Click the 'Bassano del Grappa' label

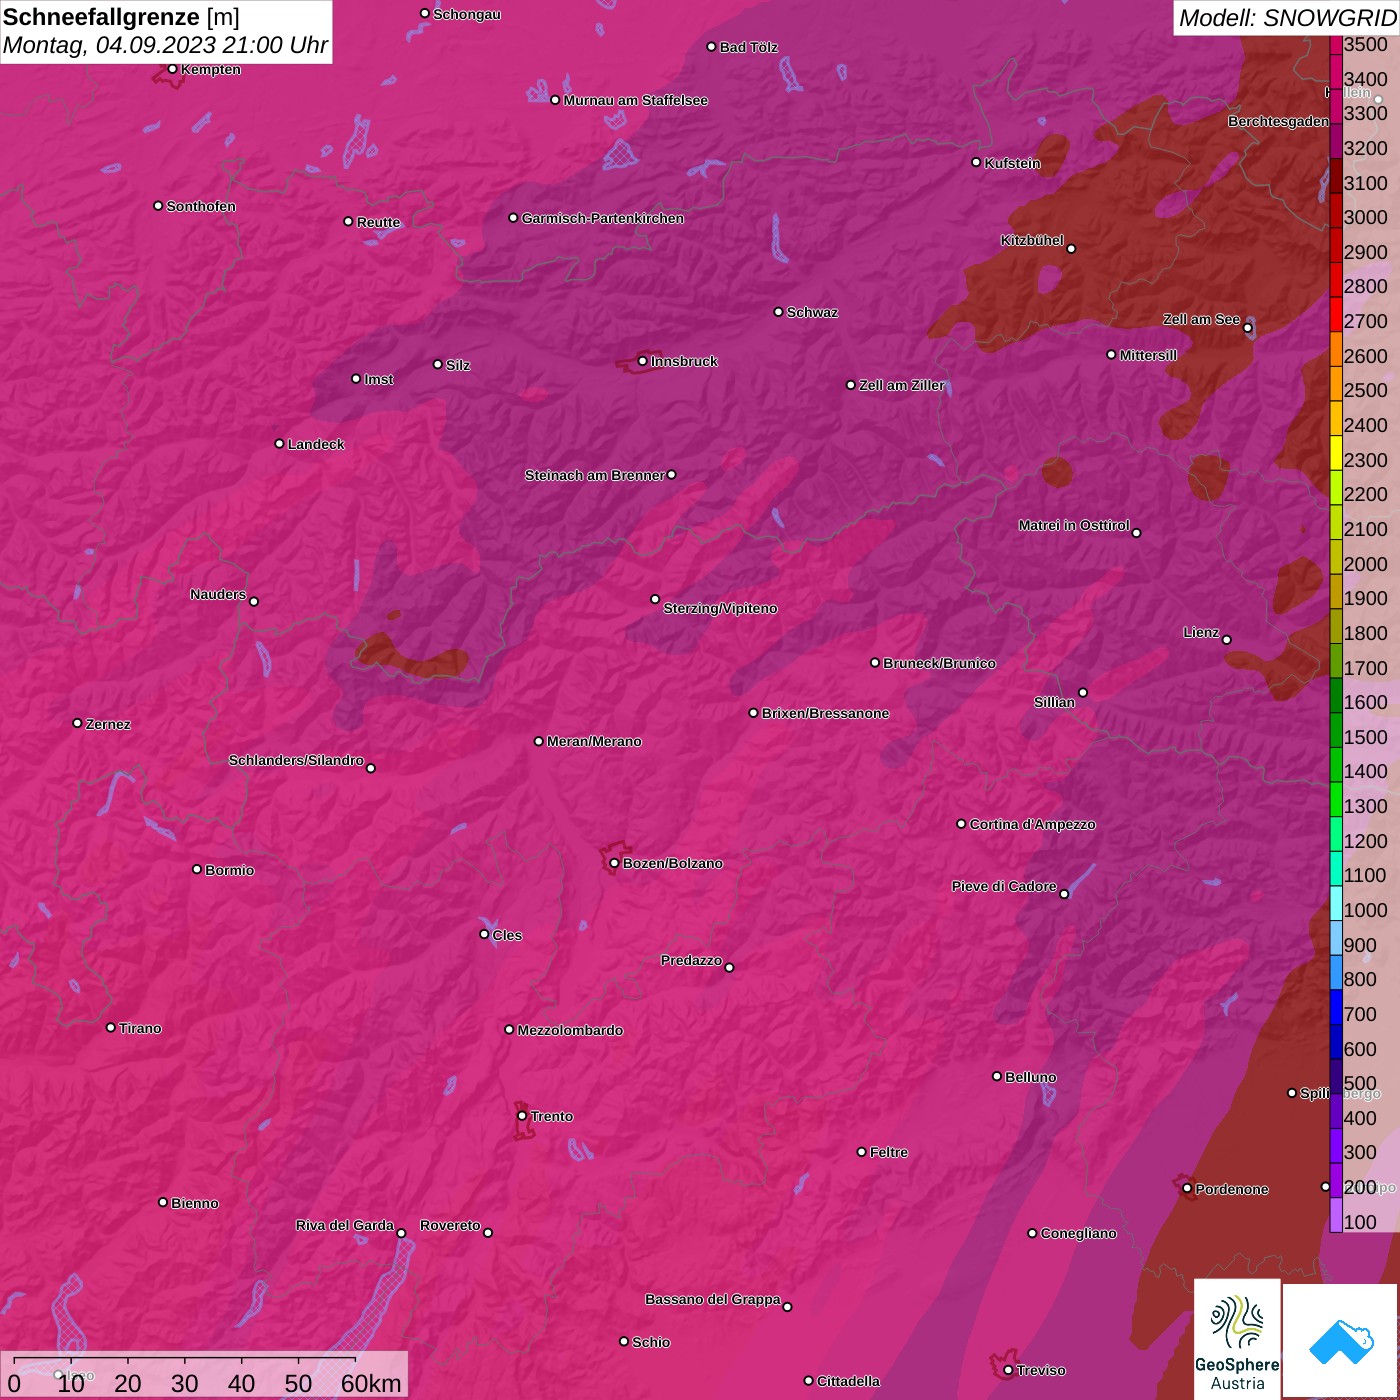[x=713, y=1299]
